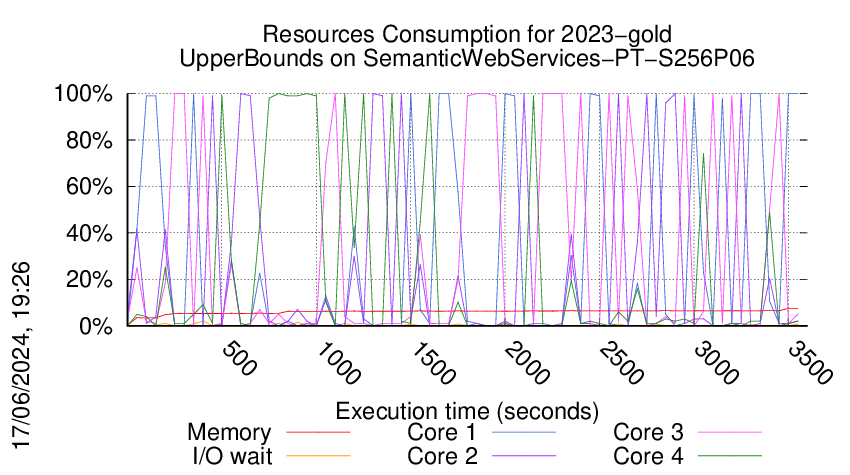This screenshot has height=475, width=850.
Task: Click the 'Execution time (seconds)' axis title
Action: [467, 411]
